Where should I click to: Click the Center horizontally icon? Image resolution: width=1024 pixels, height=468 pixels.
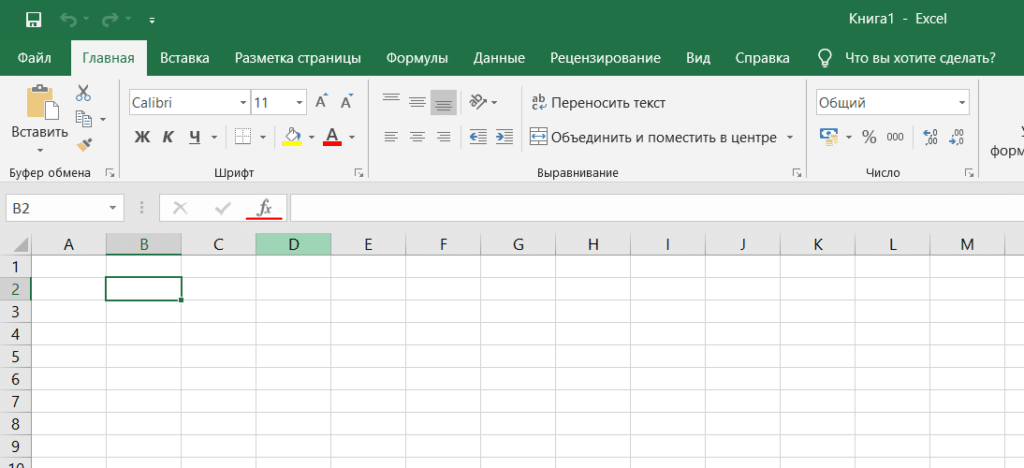(417, 137)
